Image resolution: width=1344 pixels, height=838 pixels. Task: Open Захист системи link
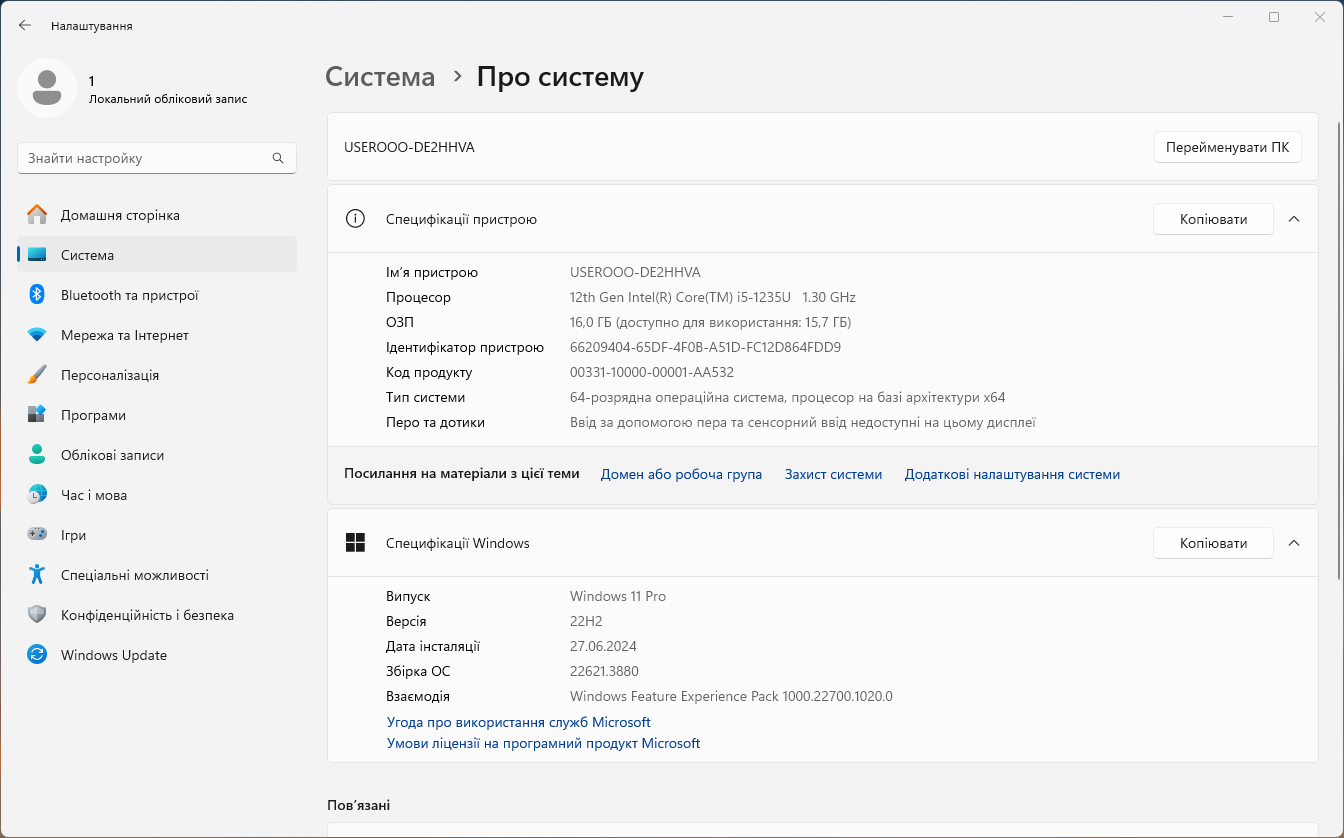(x=833, y=474)
